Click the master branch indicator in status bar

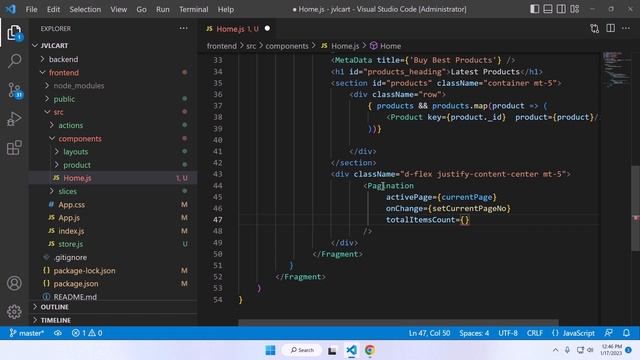(27, 333)
